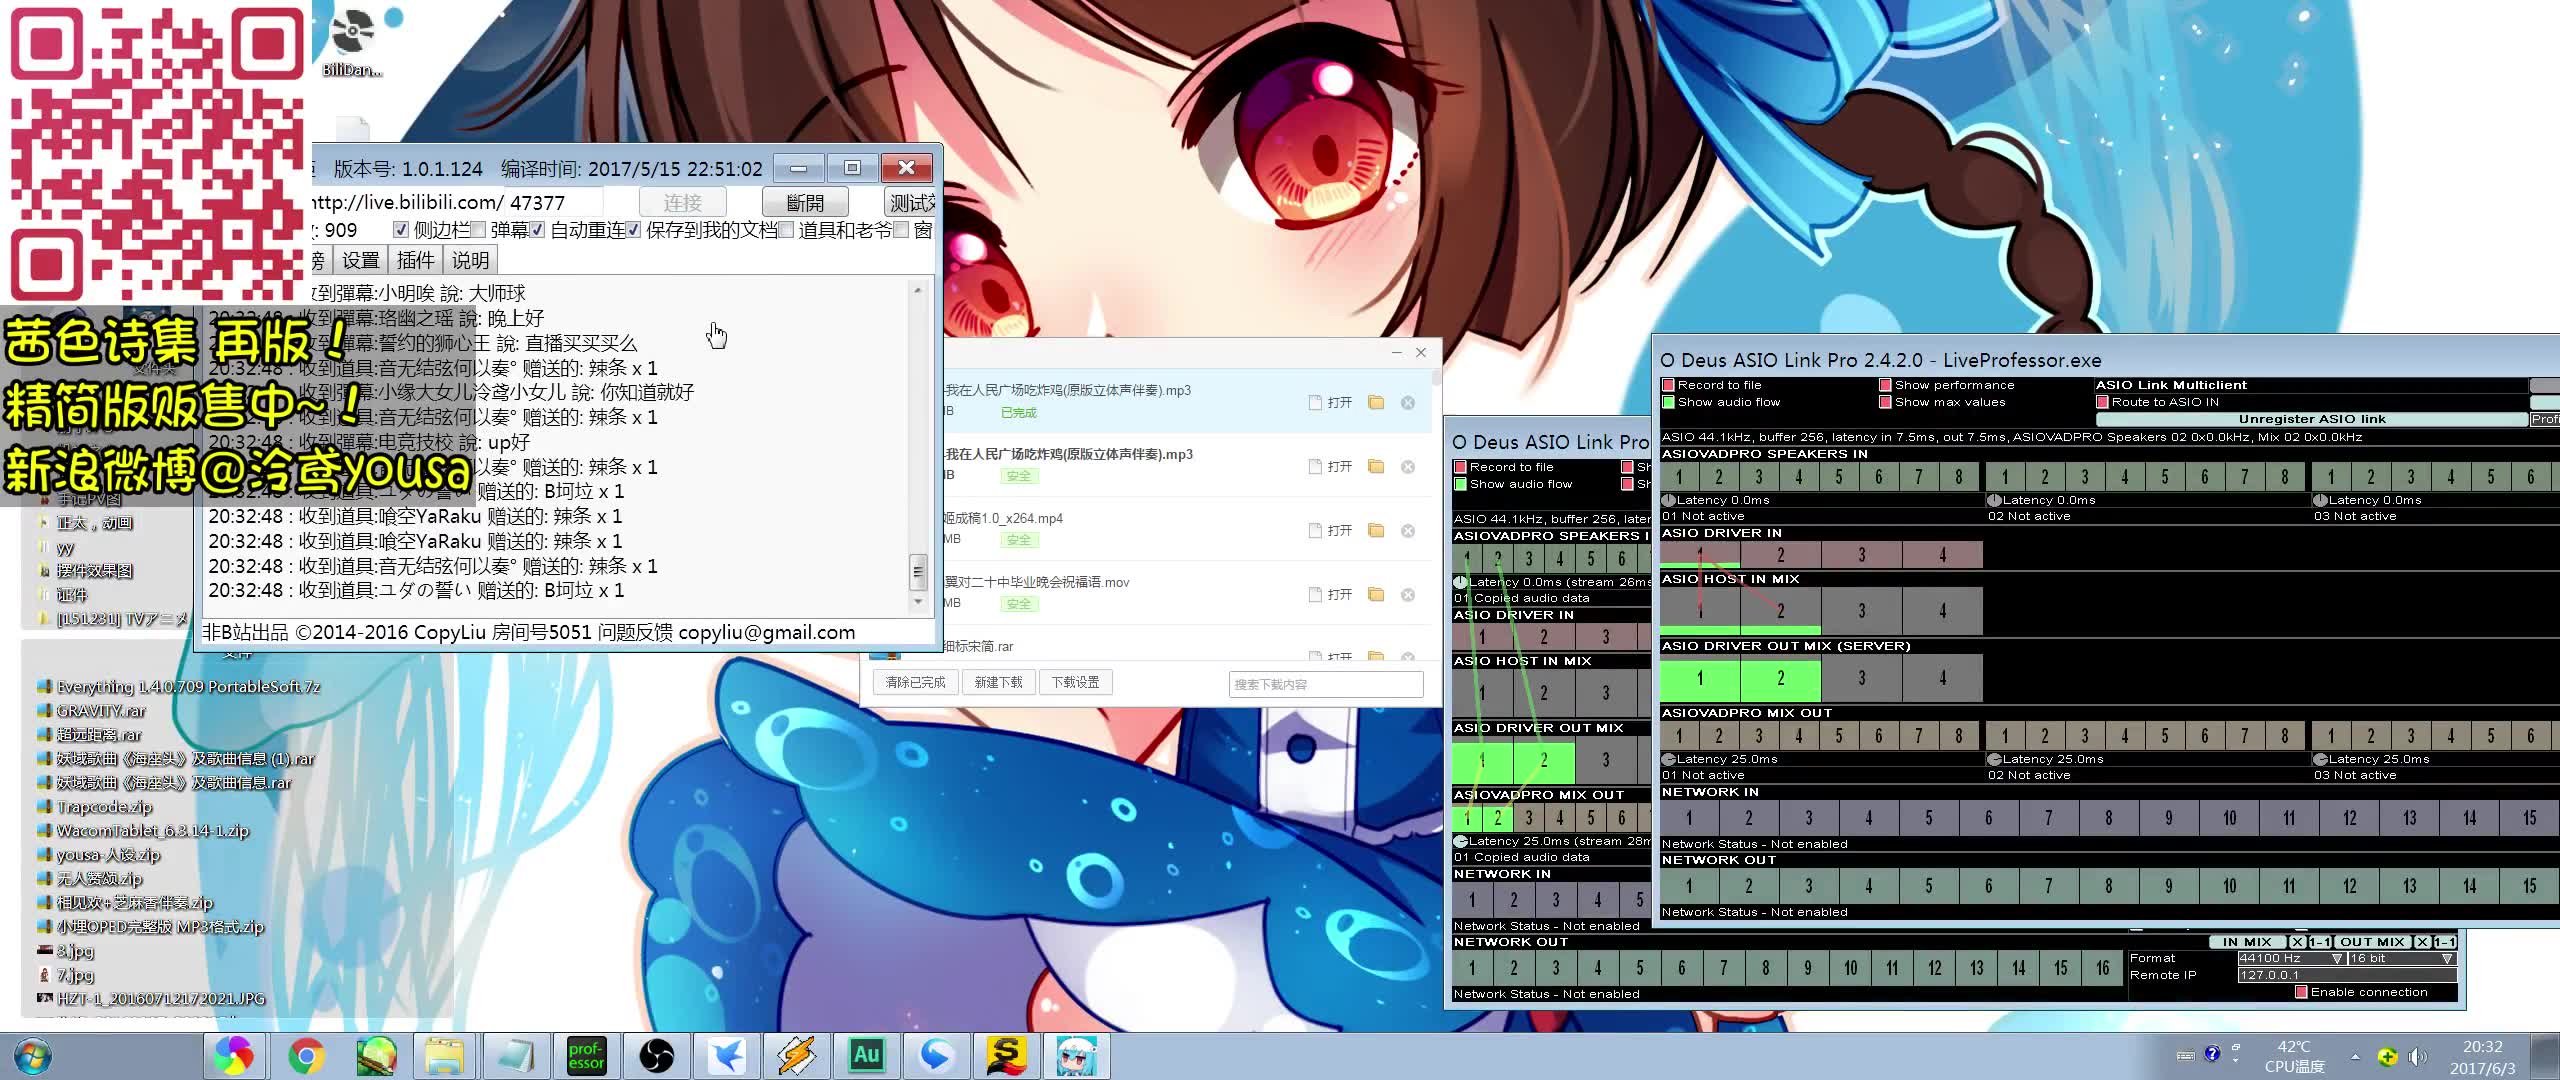Open the Xunlei blue bird taskbar icon
The width and height of the screenshot is (2560, 1080).
[726, 1056]
